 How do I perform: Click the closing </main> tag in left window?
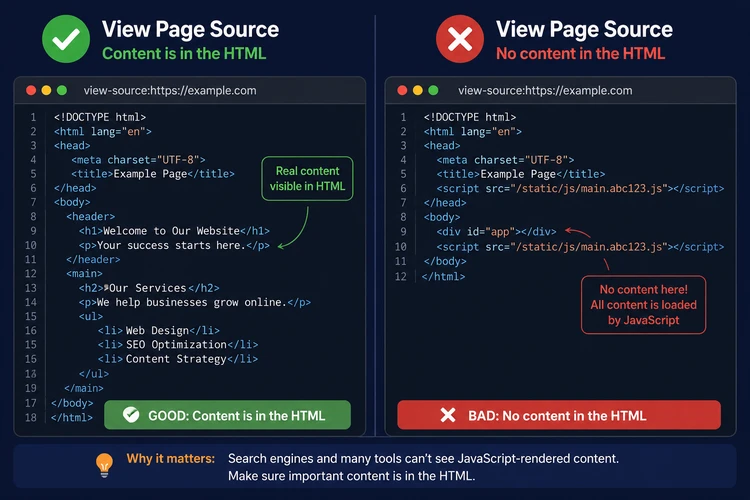[x=84, y=388]
